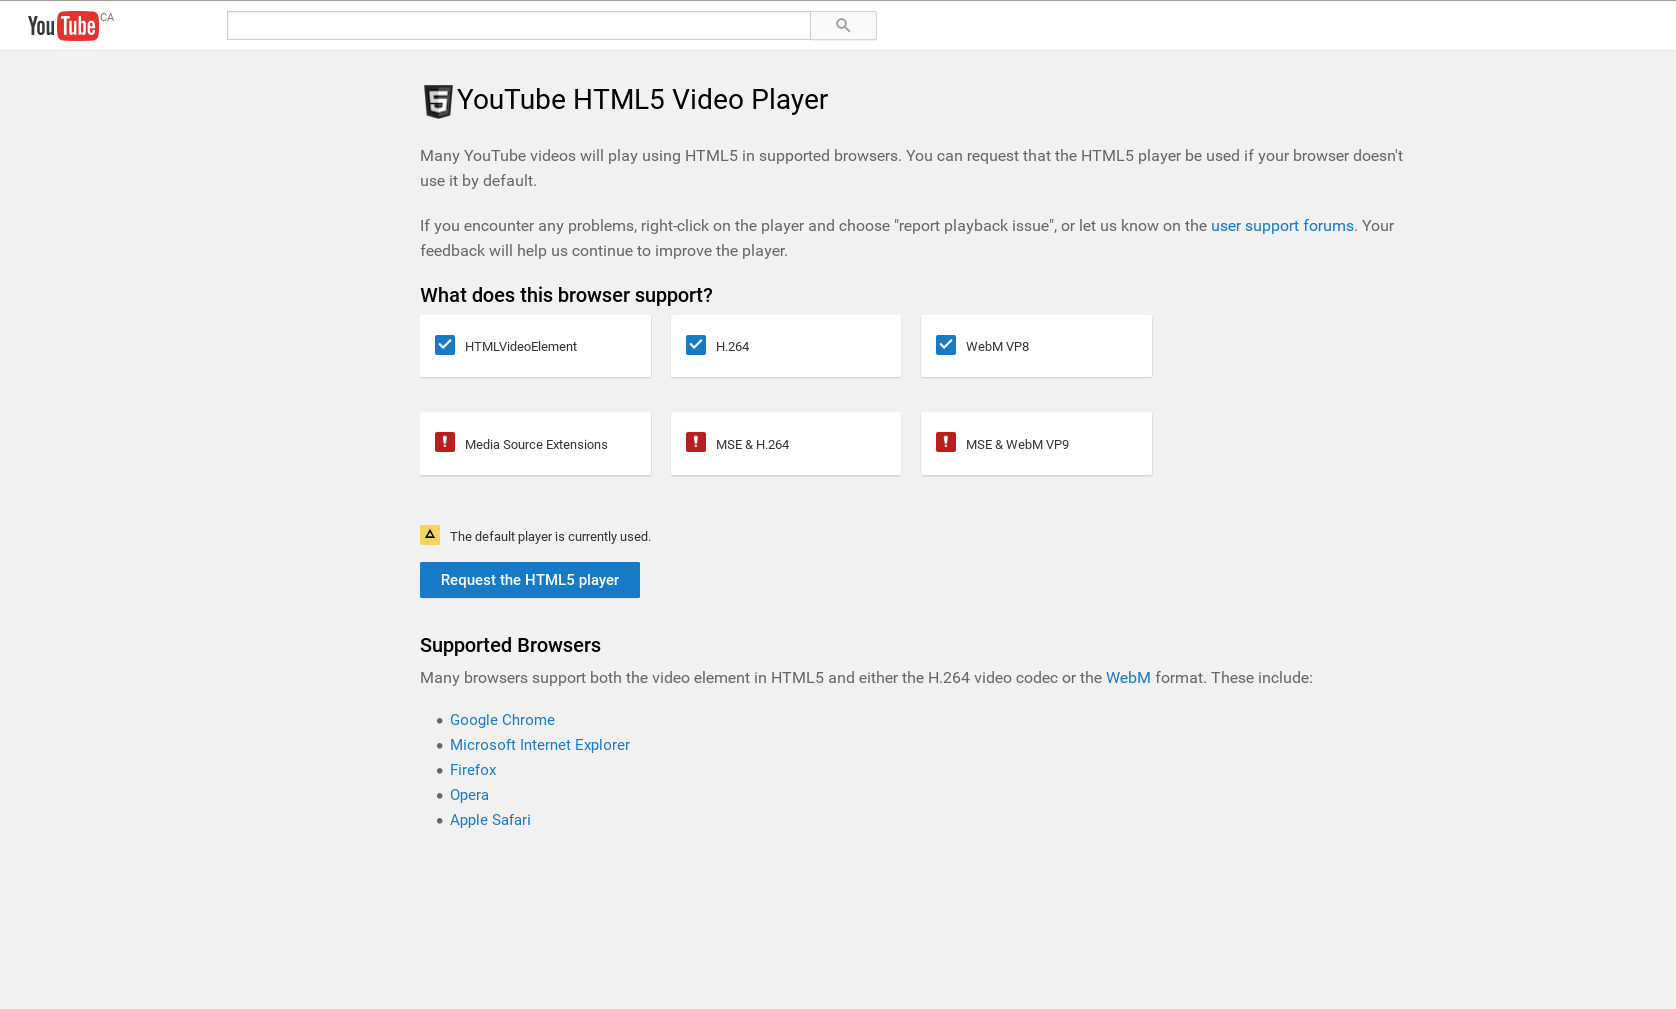Click the YouTube logo
The width and height of the screenshot is (1676, 1009).
[63, 26]
